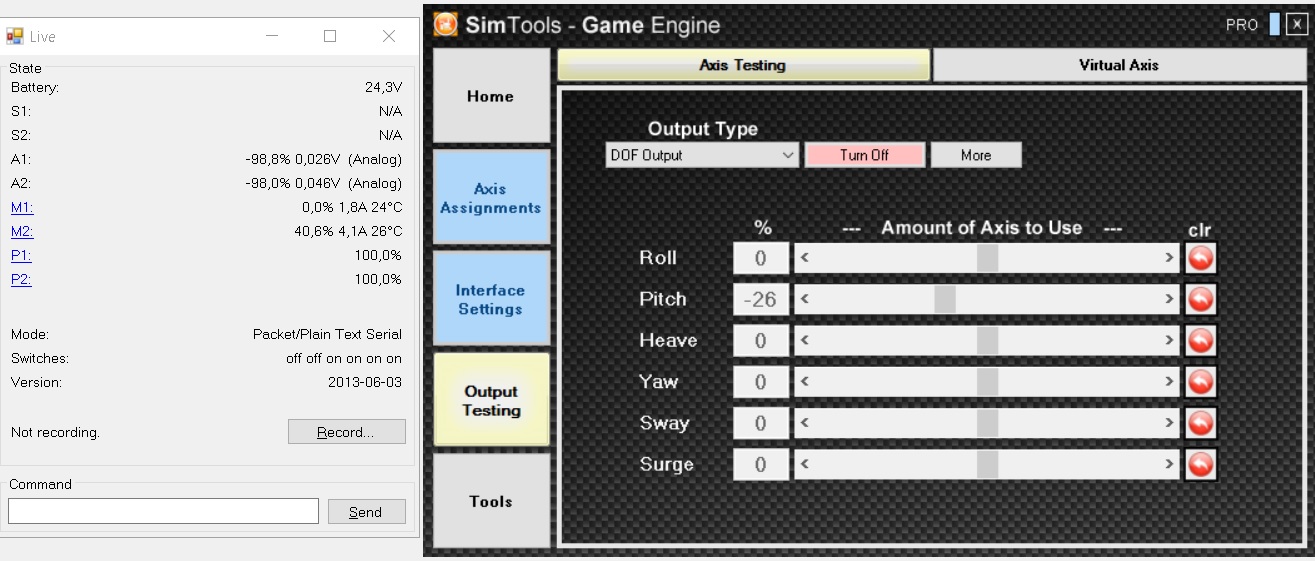The height and width of the screenshot is (561, 1315).
Task: Click left arrow of the Yaw slider
Action: tap(805, 382)
